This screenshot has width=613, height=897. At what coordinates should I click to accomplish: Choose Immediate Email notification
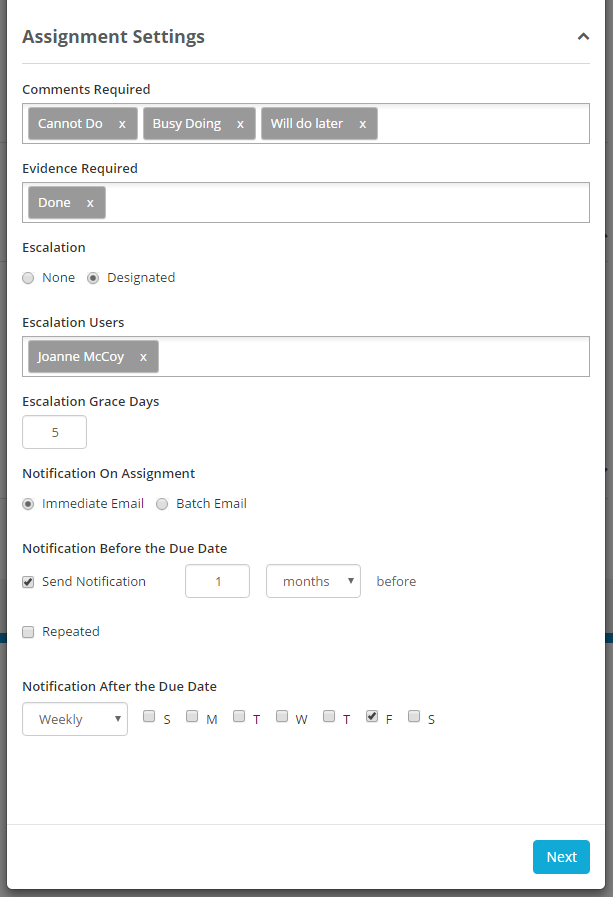28,504
